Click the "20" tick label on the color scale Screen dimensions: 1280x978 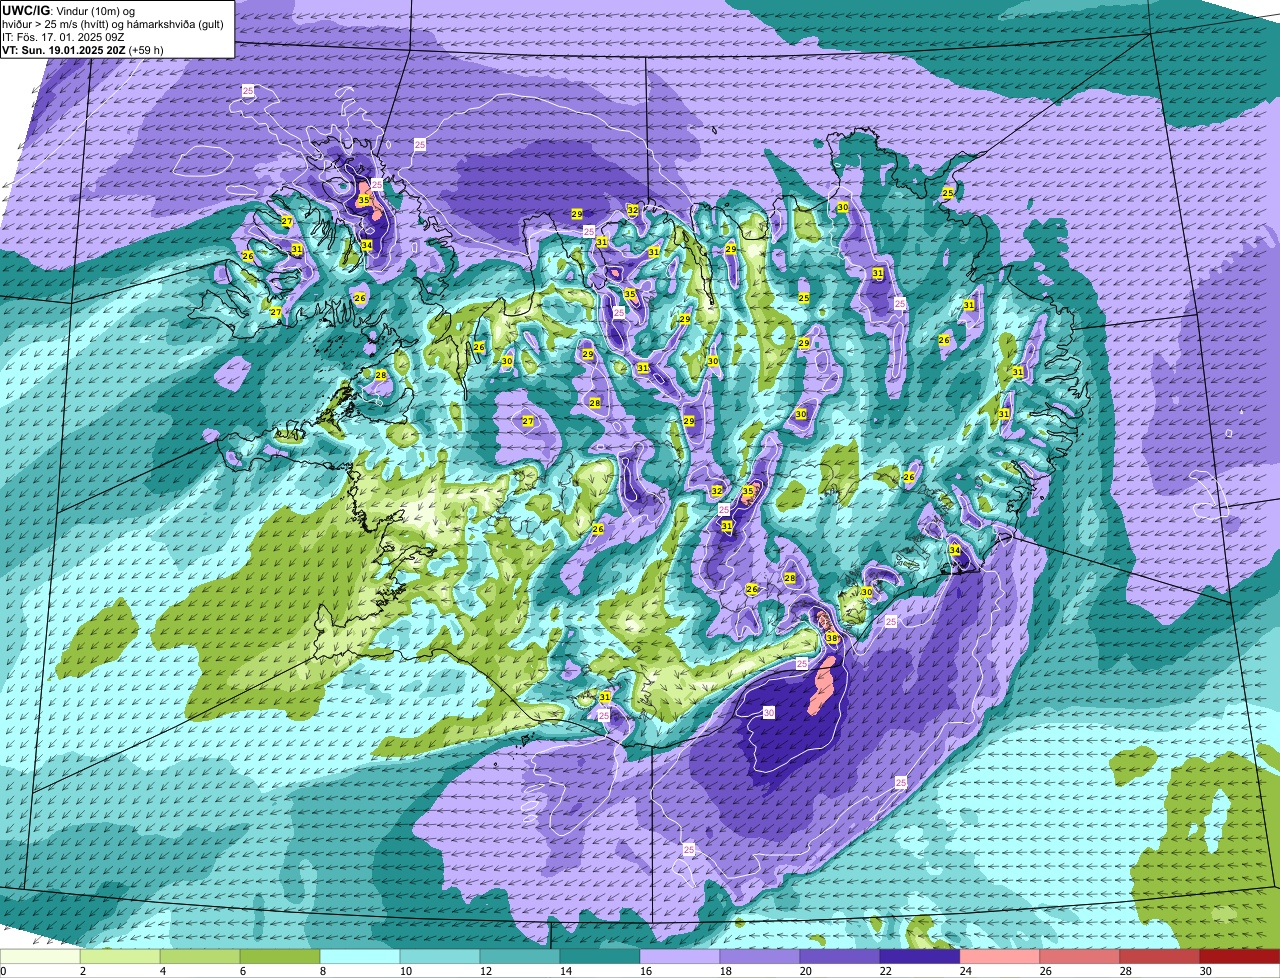[x=805, y=971]
